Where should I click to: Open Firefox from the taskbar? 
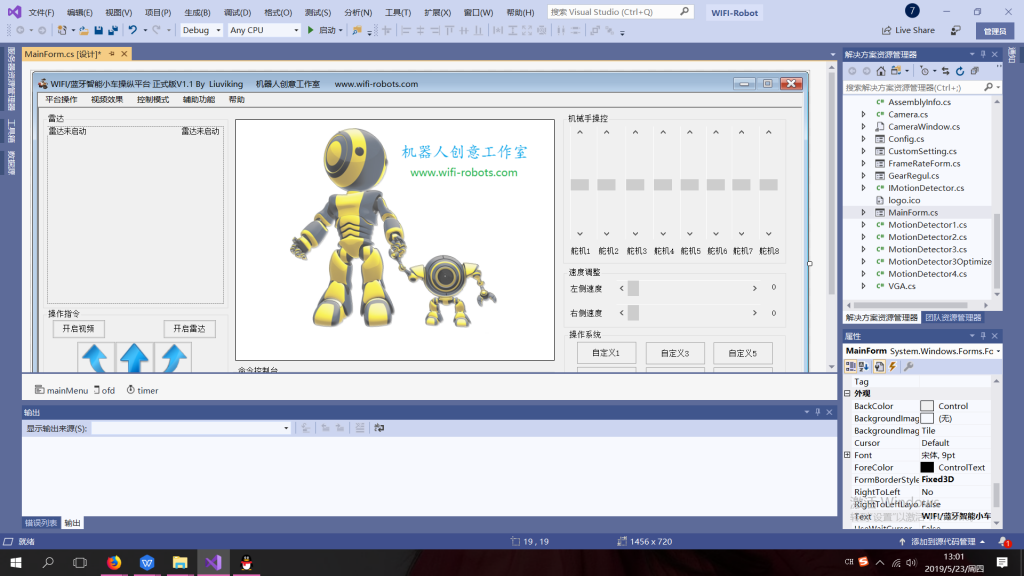[114, 563]
